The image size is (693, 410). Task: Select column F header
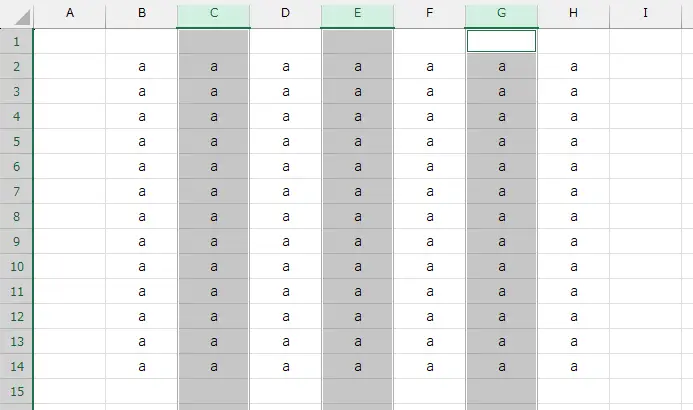coord(430,13)
